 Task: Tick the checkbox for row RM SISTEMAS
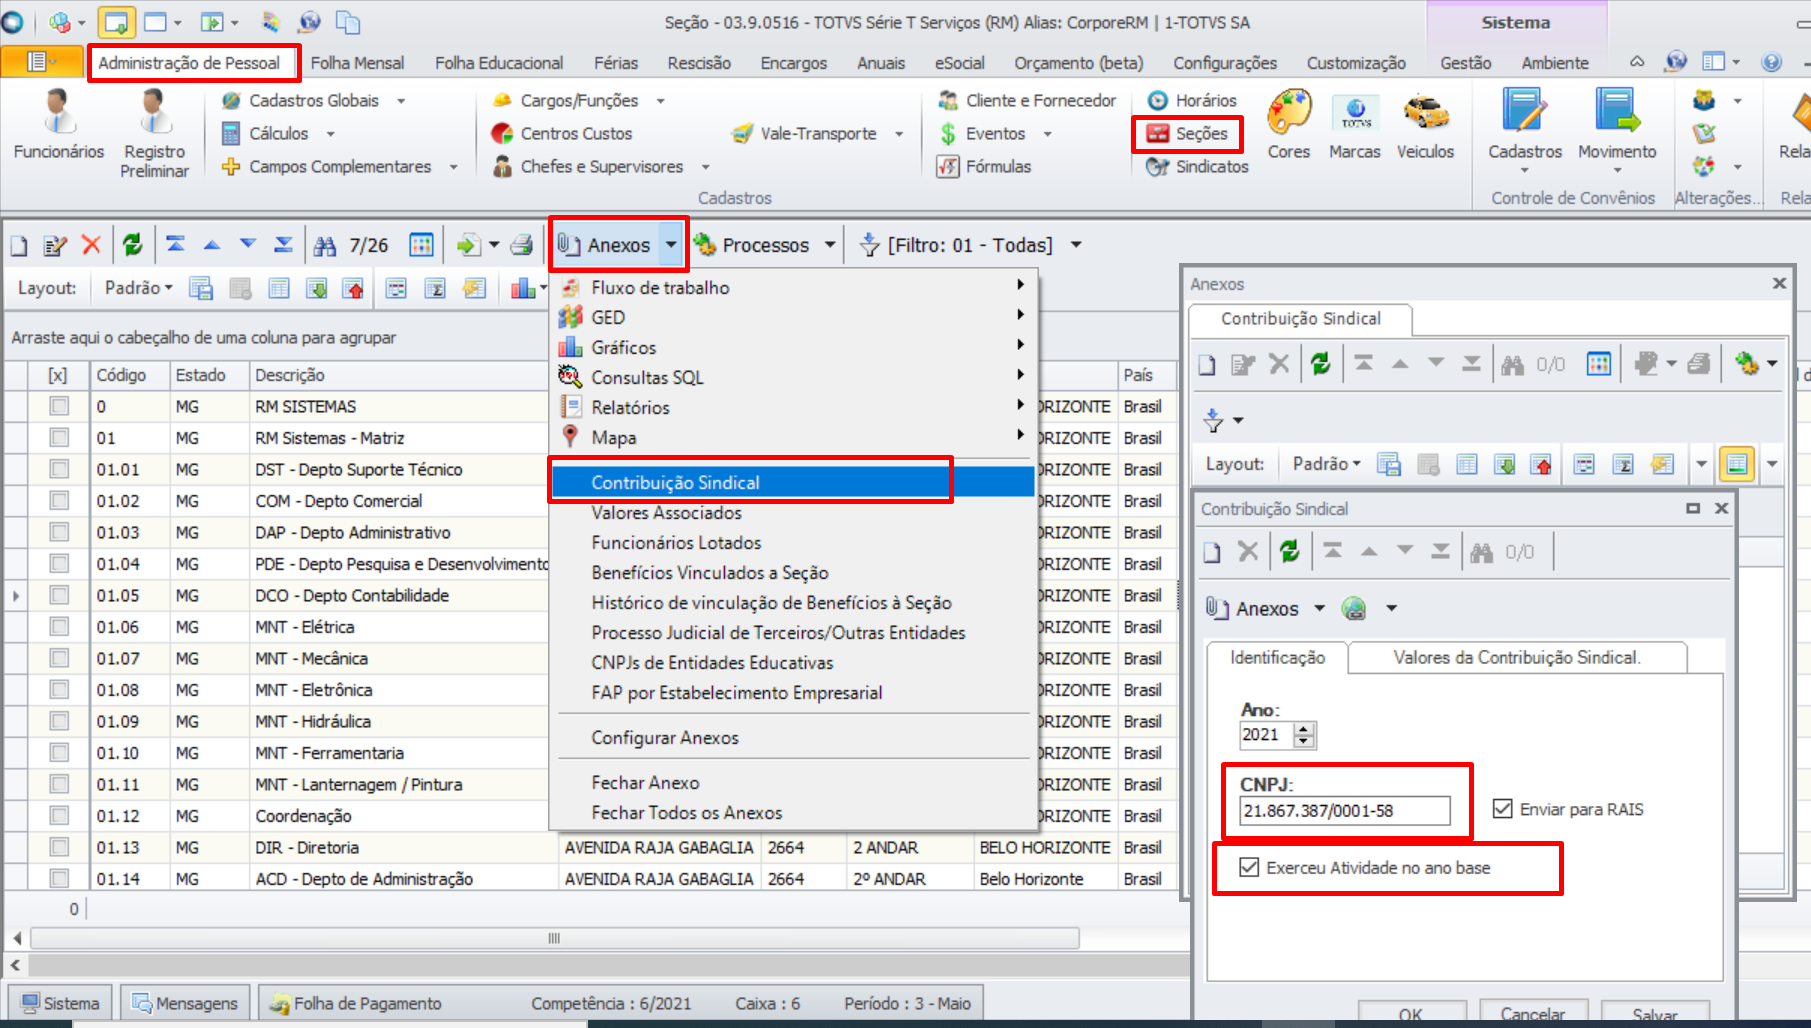[x=60, y=407]
